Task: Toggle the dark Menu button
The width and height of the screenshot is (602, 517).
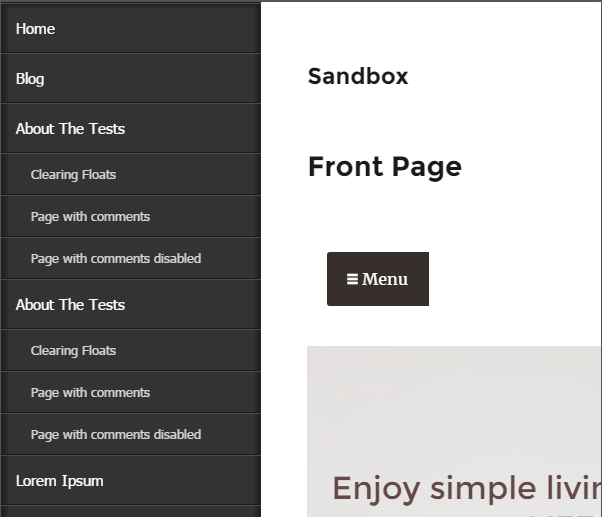Action: pyautogui.click(x=378, y=279)
